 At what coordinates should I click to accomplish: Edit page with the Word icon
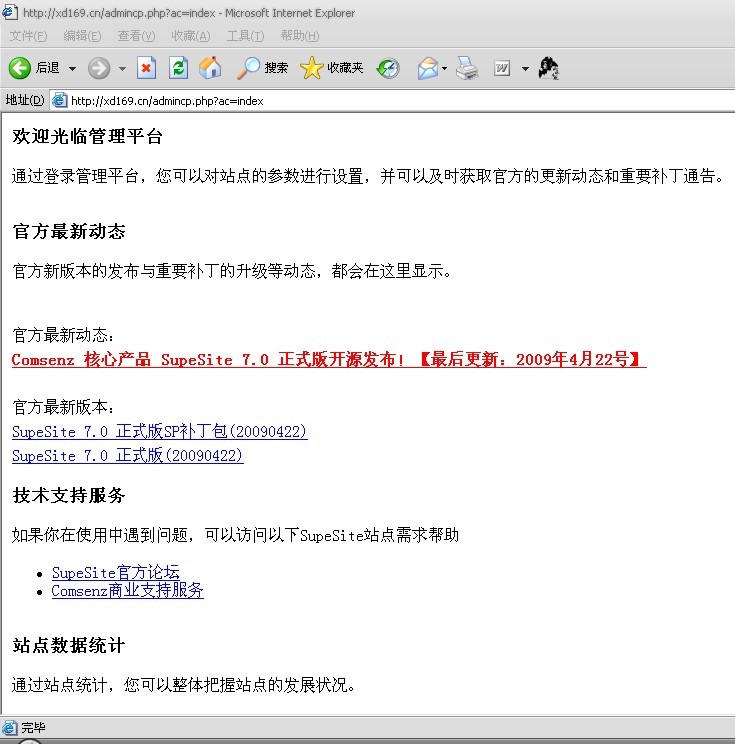pyautogui.click(x=502, y=68)
